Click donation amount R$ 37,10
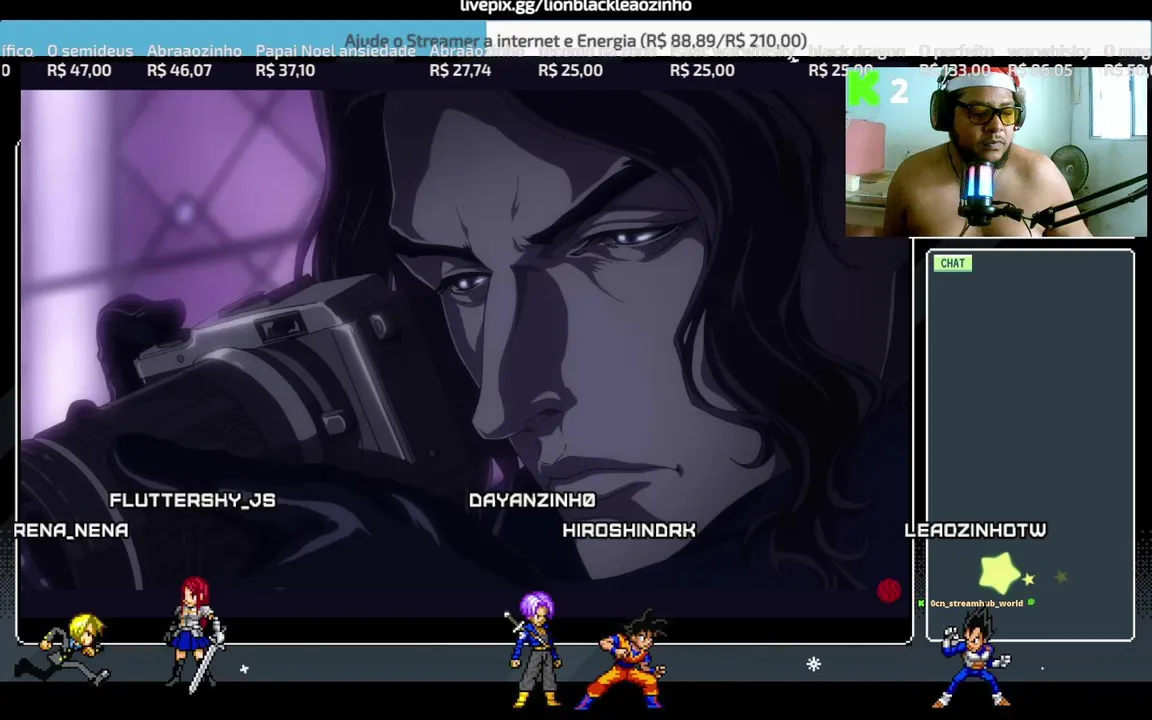This screenshot has width=1152, height=720. 285,71
